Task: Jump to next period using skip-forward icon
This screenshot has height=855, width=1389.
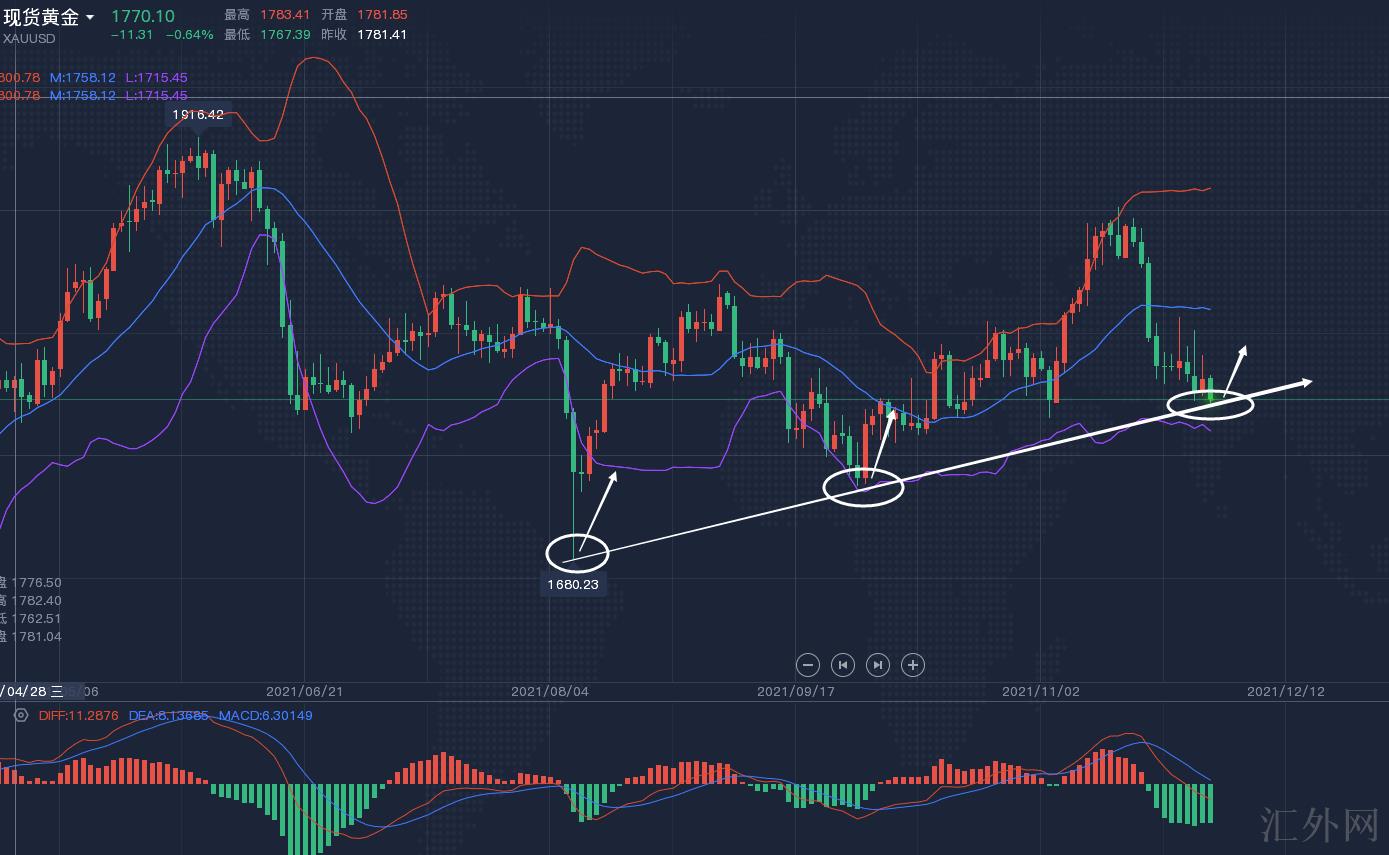Action: click(877, 665)
